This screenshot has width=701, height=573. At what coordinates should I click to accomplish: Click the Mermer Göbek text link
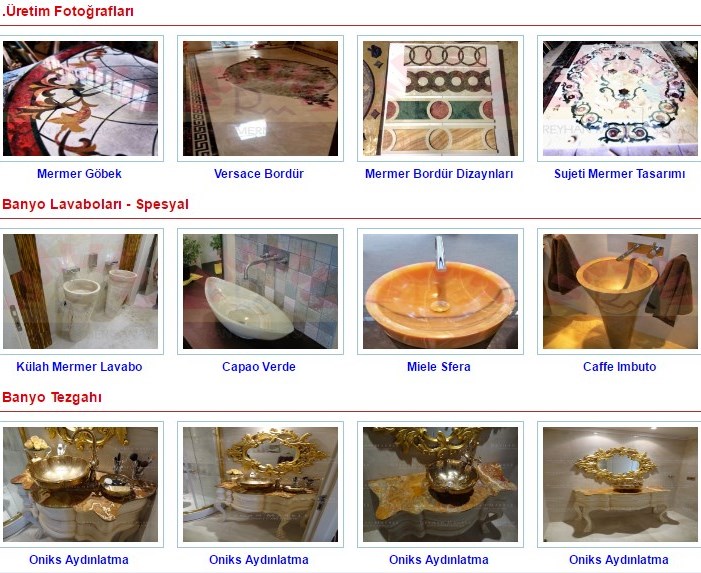click(x=79, y=173)
